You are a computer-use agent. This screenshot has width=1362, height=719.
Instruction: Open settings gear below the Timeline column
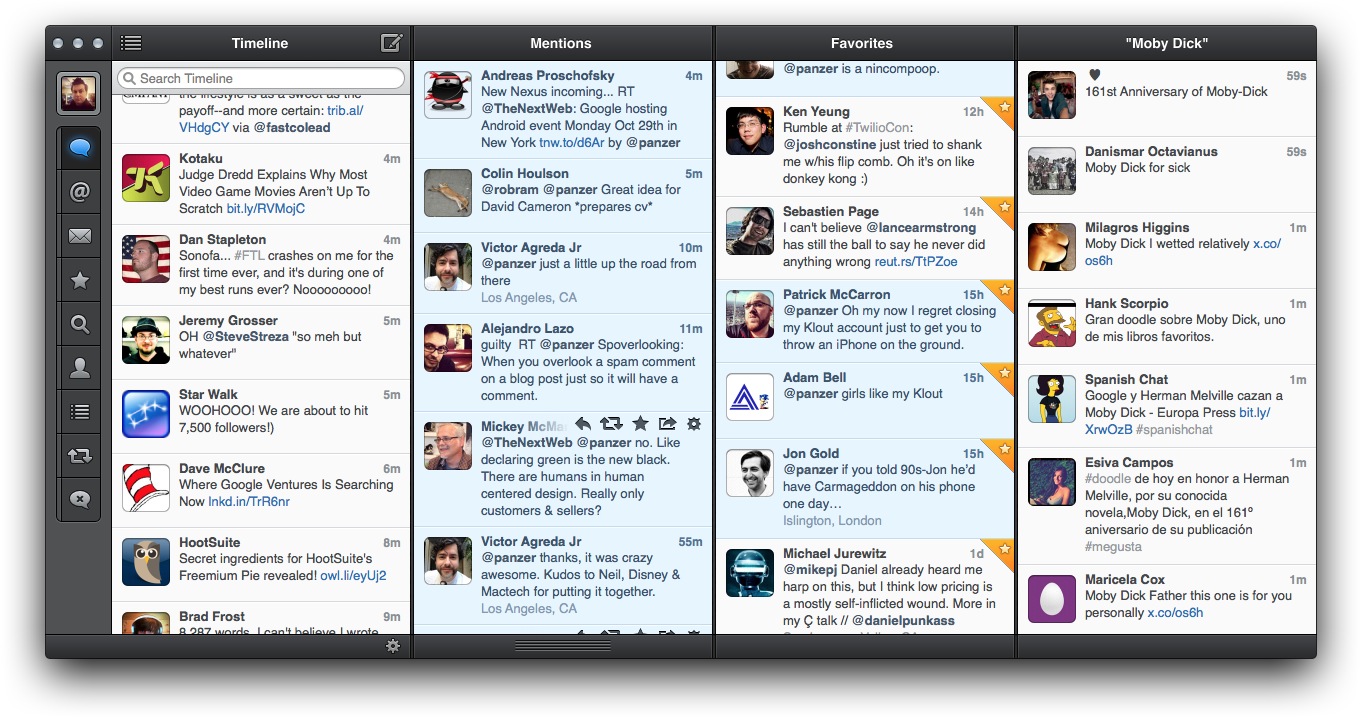(393, 646)
